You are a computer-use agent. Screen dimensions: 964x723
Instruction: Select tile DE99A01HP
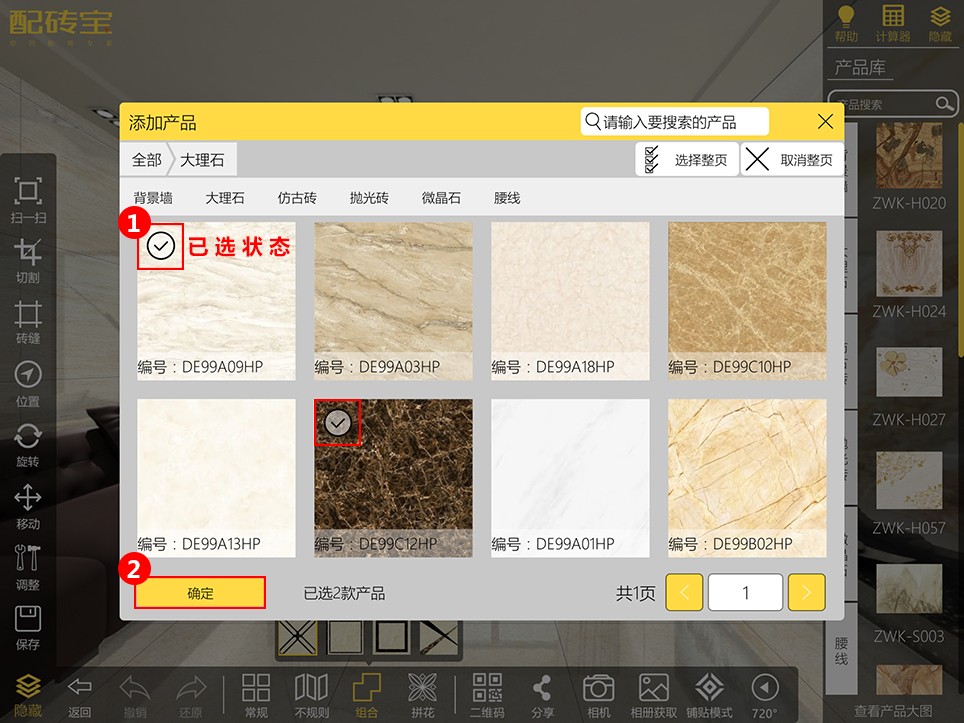[570, 478]
